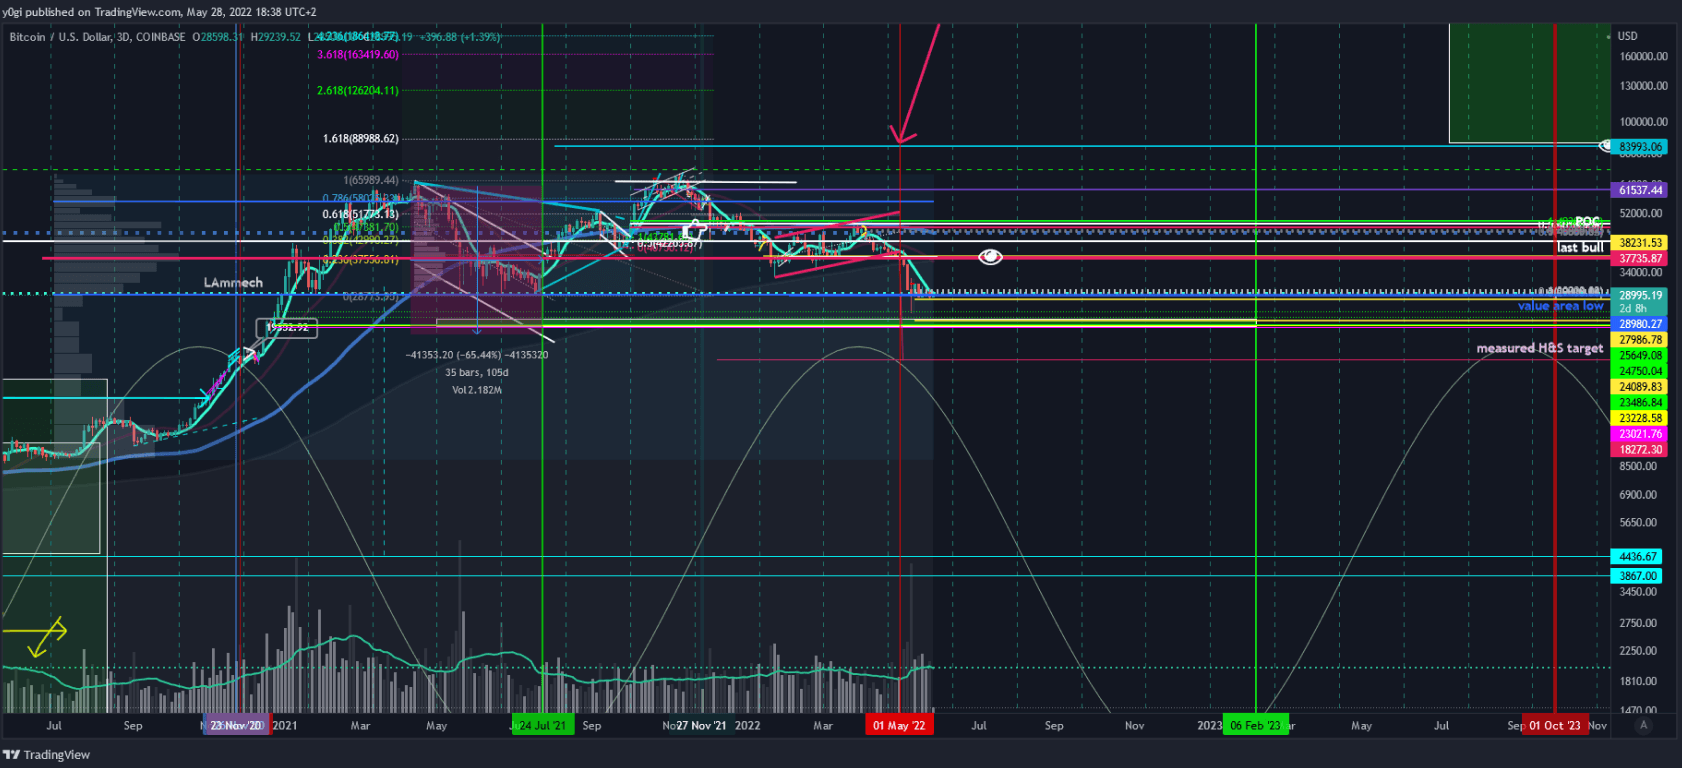The height and width of the screenshot is (768, 1682).
Task: Click the 2022 year label on time axis
Action: (747, 726)
